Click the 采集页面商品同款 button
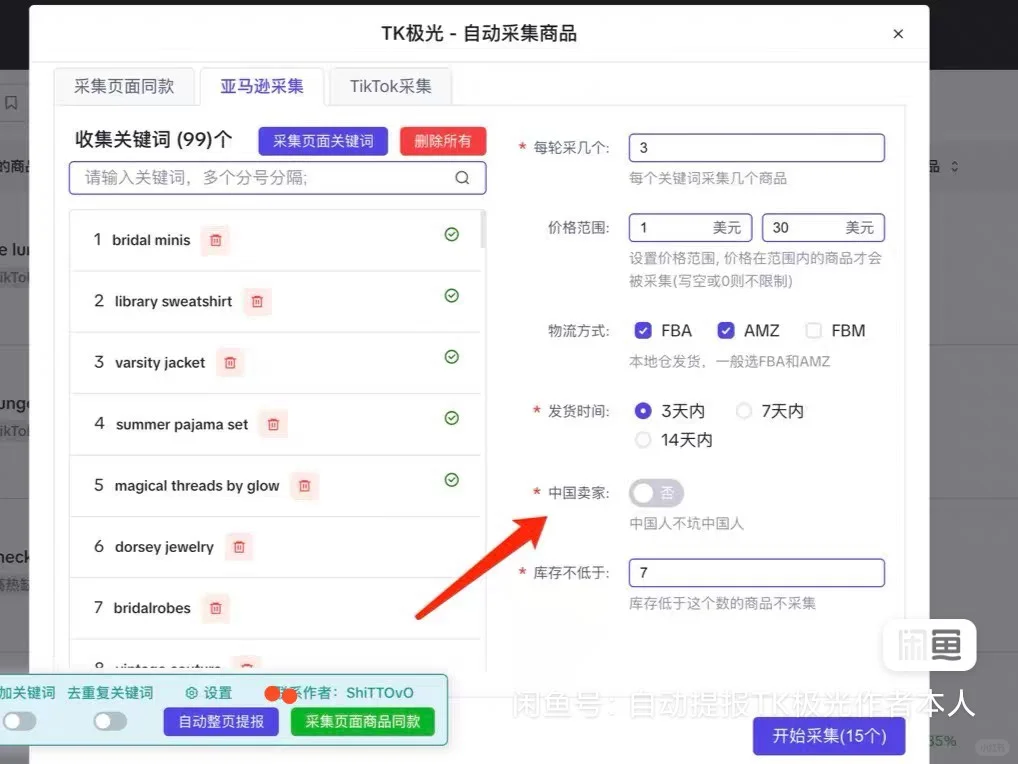1018x764 pixels. click(363, 722)
